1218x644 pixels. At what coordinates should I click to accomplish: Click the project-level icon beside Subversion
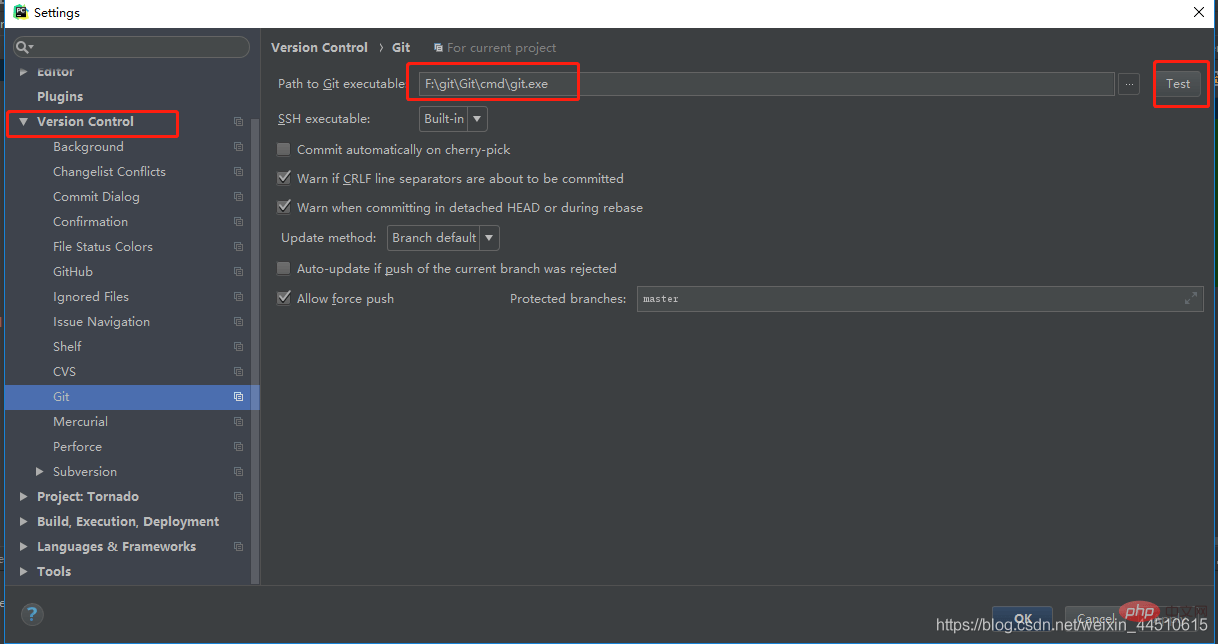(x=238, y=472)
